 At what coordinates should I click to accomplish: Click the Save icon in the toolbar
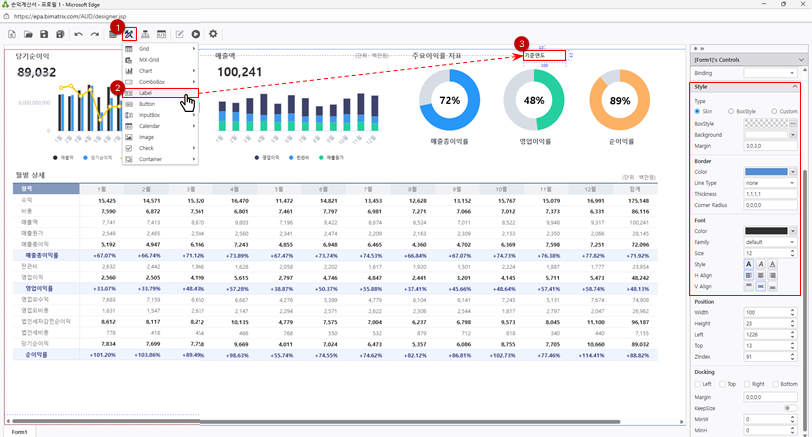(x=44, y=34)
